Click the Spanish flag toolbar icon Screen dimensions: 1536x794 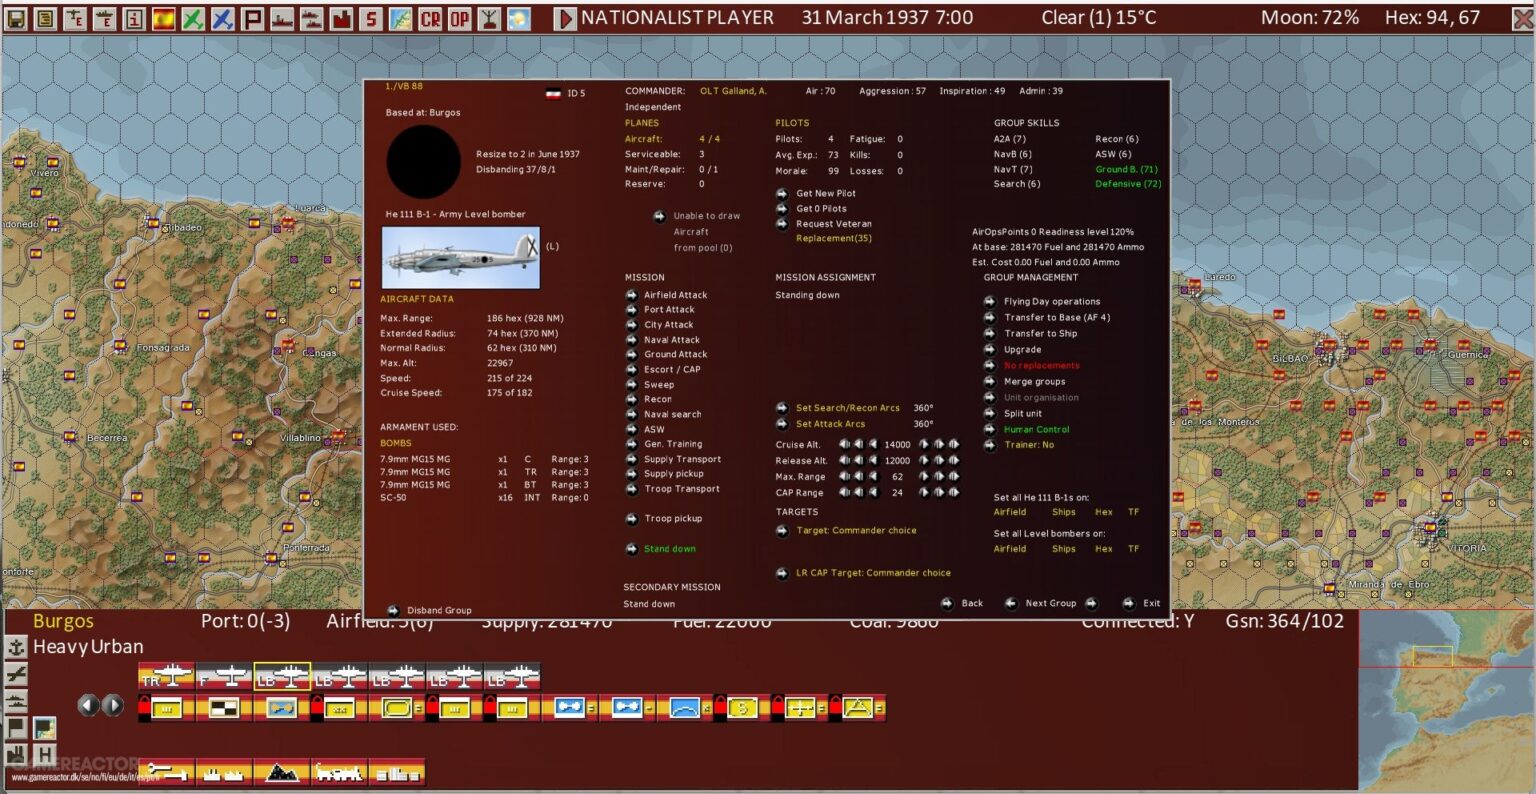(x=163, y=18)
